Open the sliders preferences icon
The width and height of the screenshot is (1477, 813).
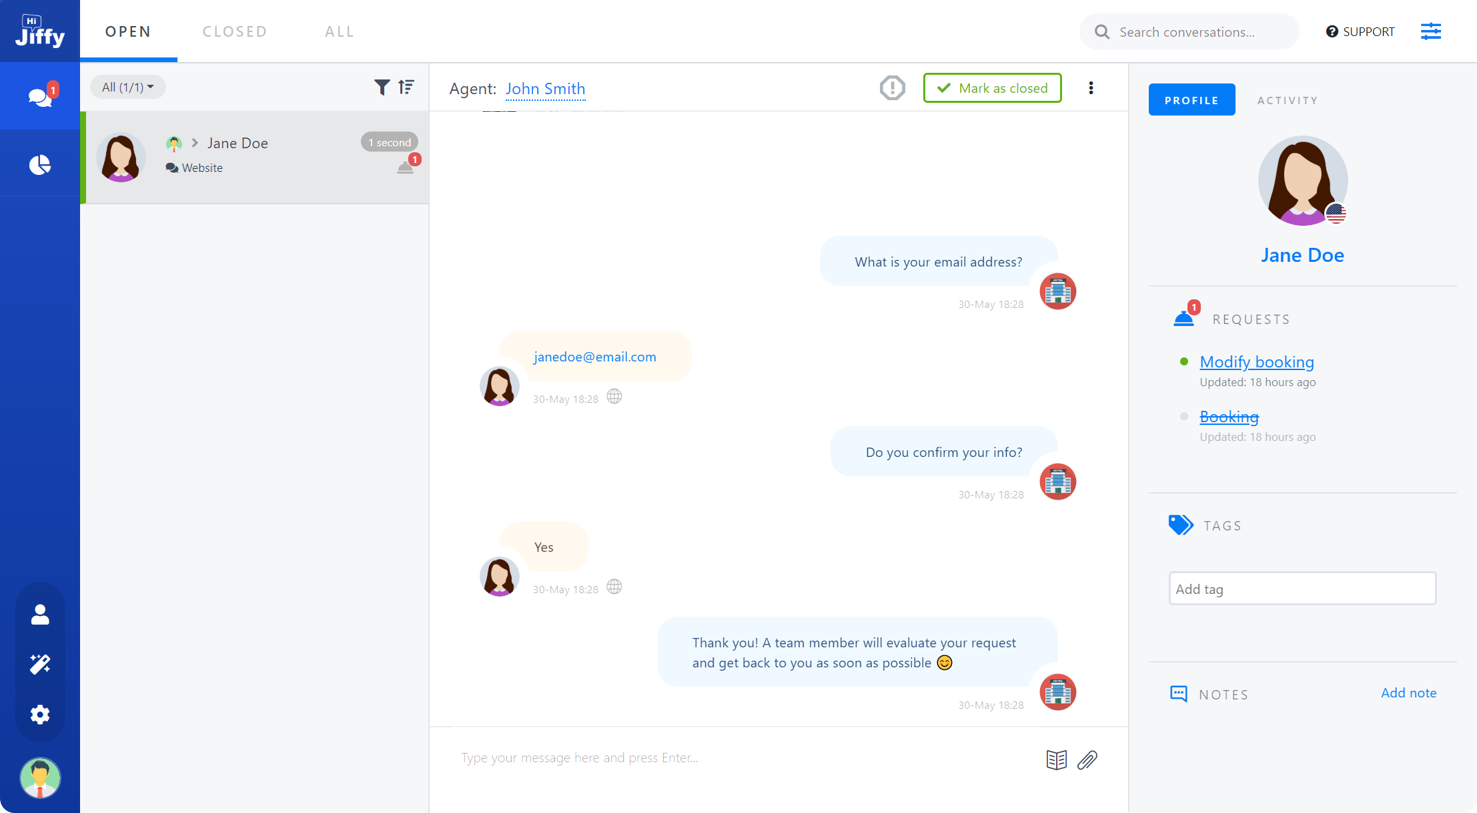pos(1431,32)
